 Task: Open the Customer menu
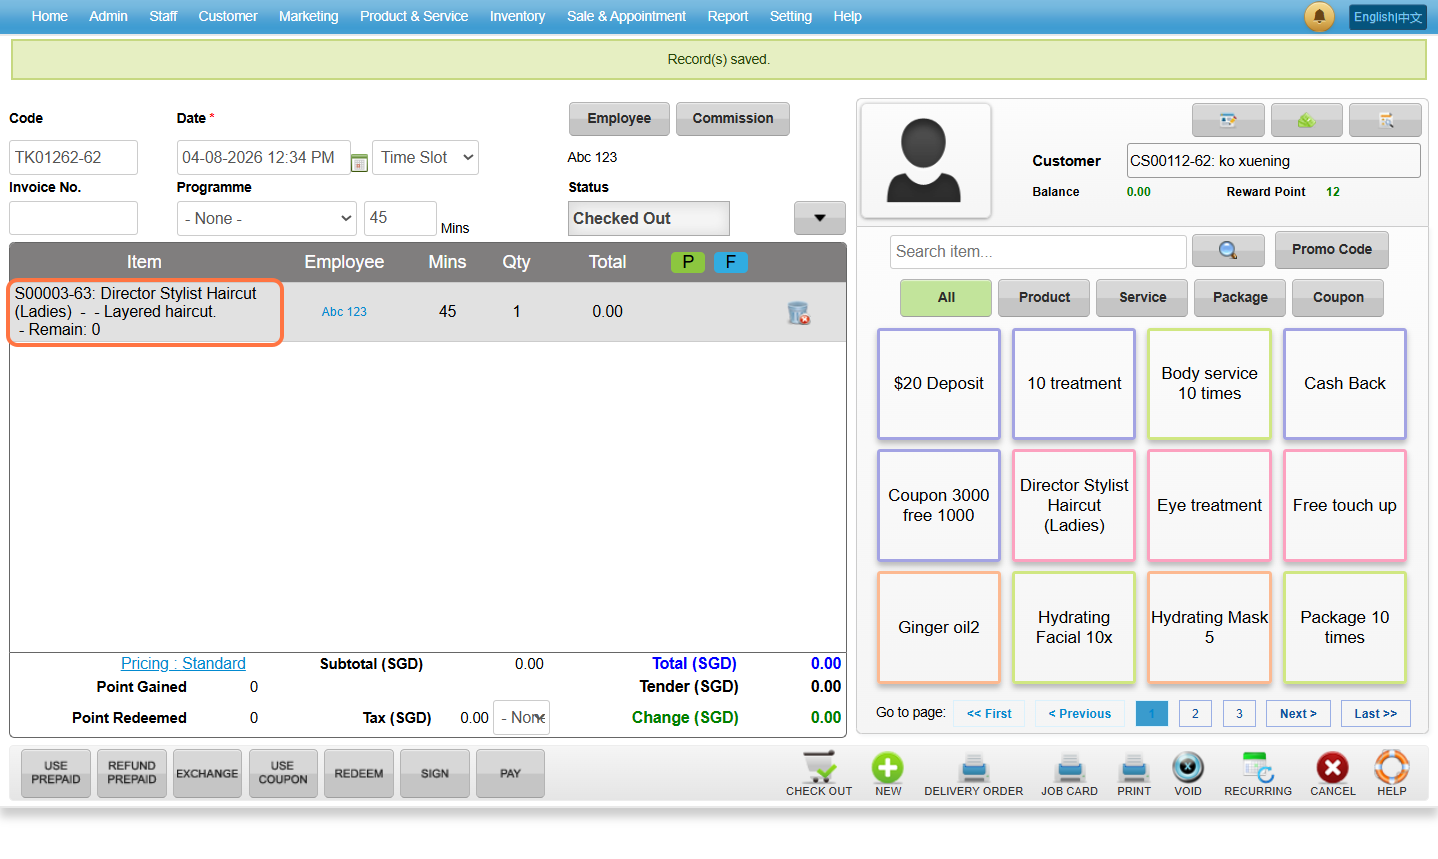[x=228, y=16]
